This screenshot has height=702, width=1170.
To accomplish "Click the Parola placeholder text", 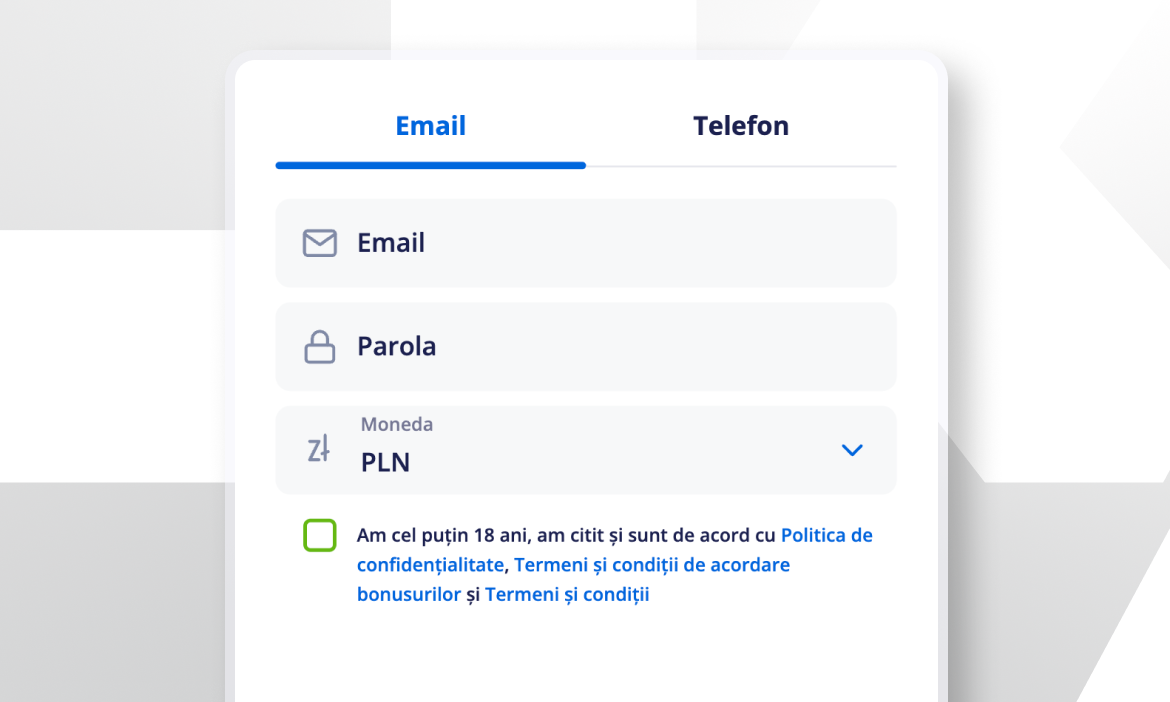I will (397, 347).
